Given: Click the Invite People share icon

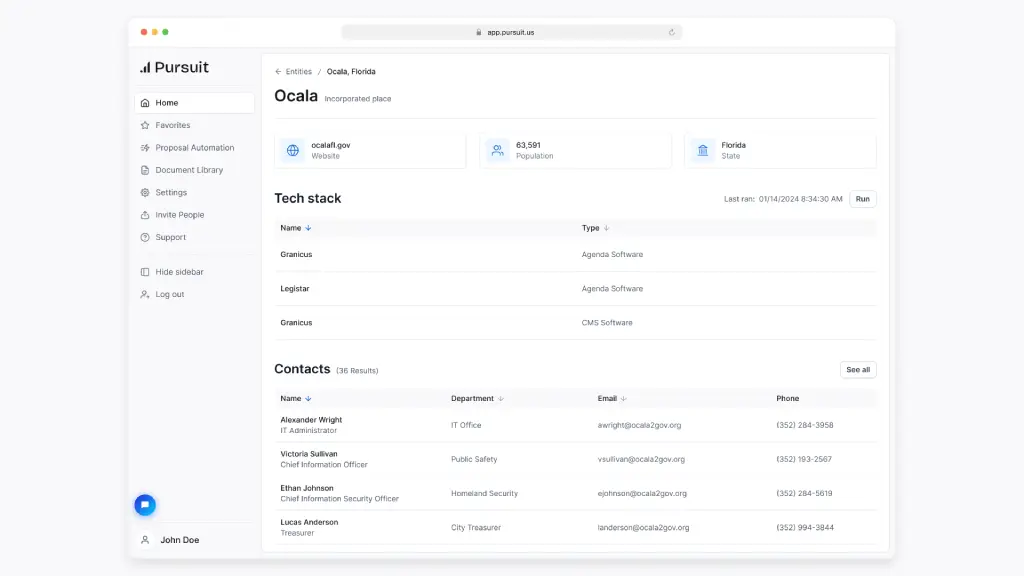Looking at the screenshot, I should (145, 215).
